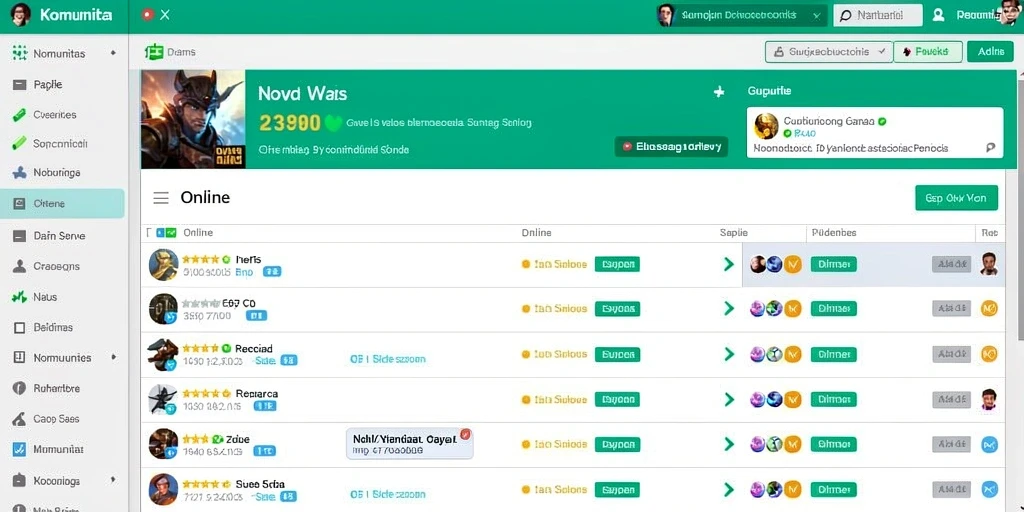
Task: Click the blue globe icon in hefis row
Action: click(775, 264)
